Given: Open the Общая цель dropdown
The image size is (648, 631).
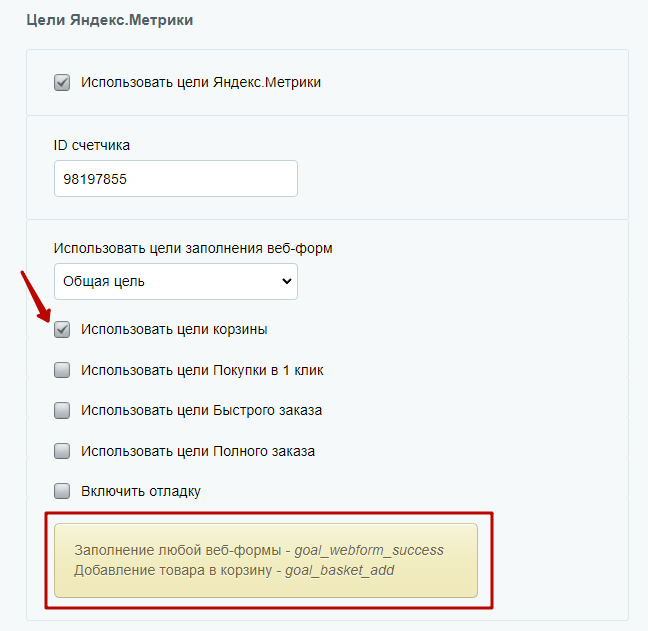Looking at the screenshot, I should [x=176, y=281].
